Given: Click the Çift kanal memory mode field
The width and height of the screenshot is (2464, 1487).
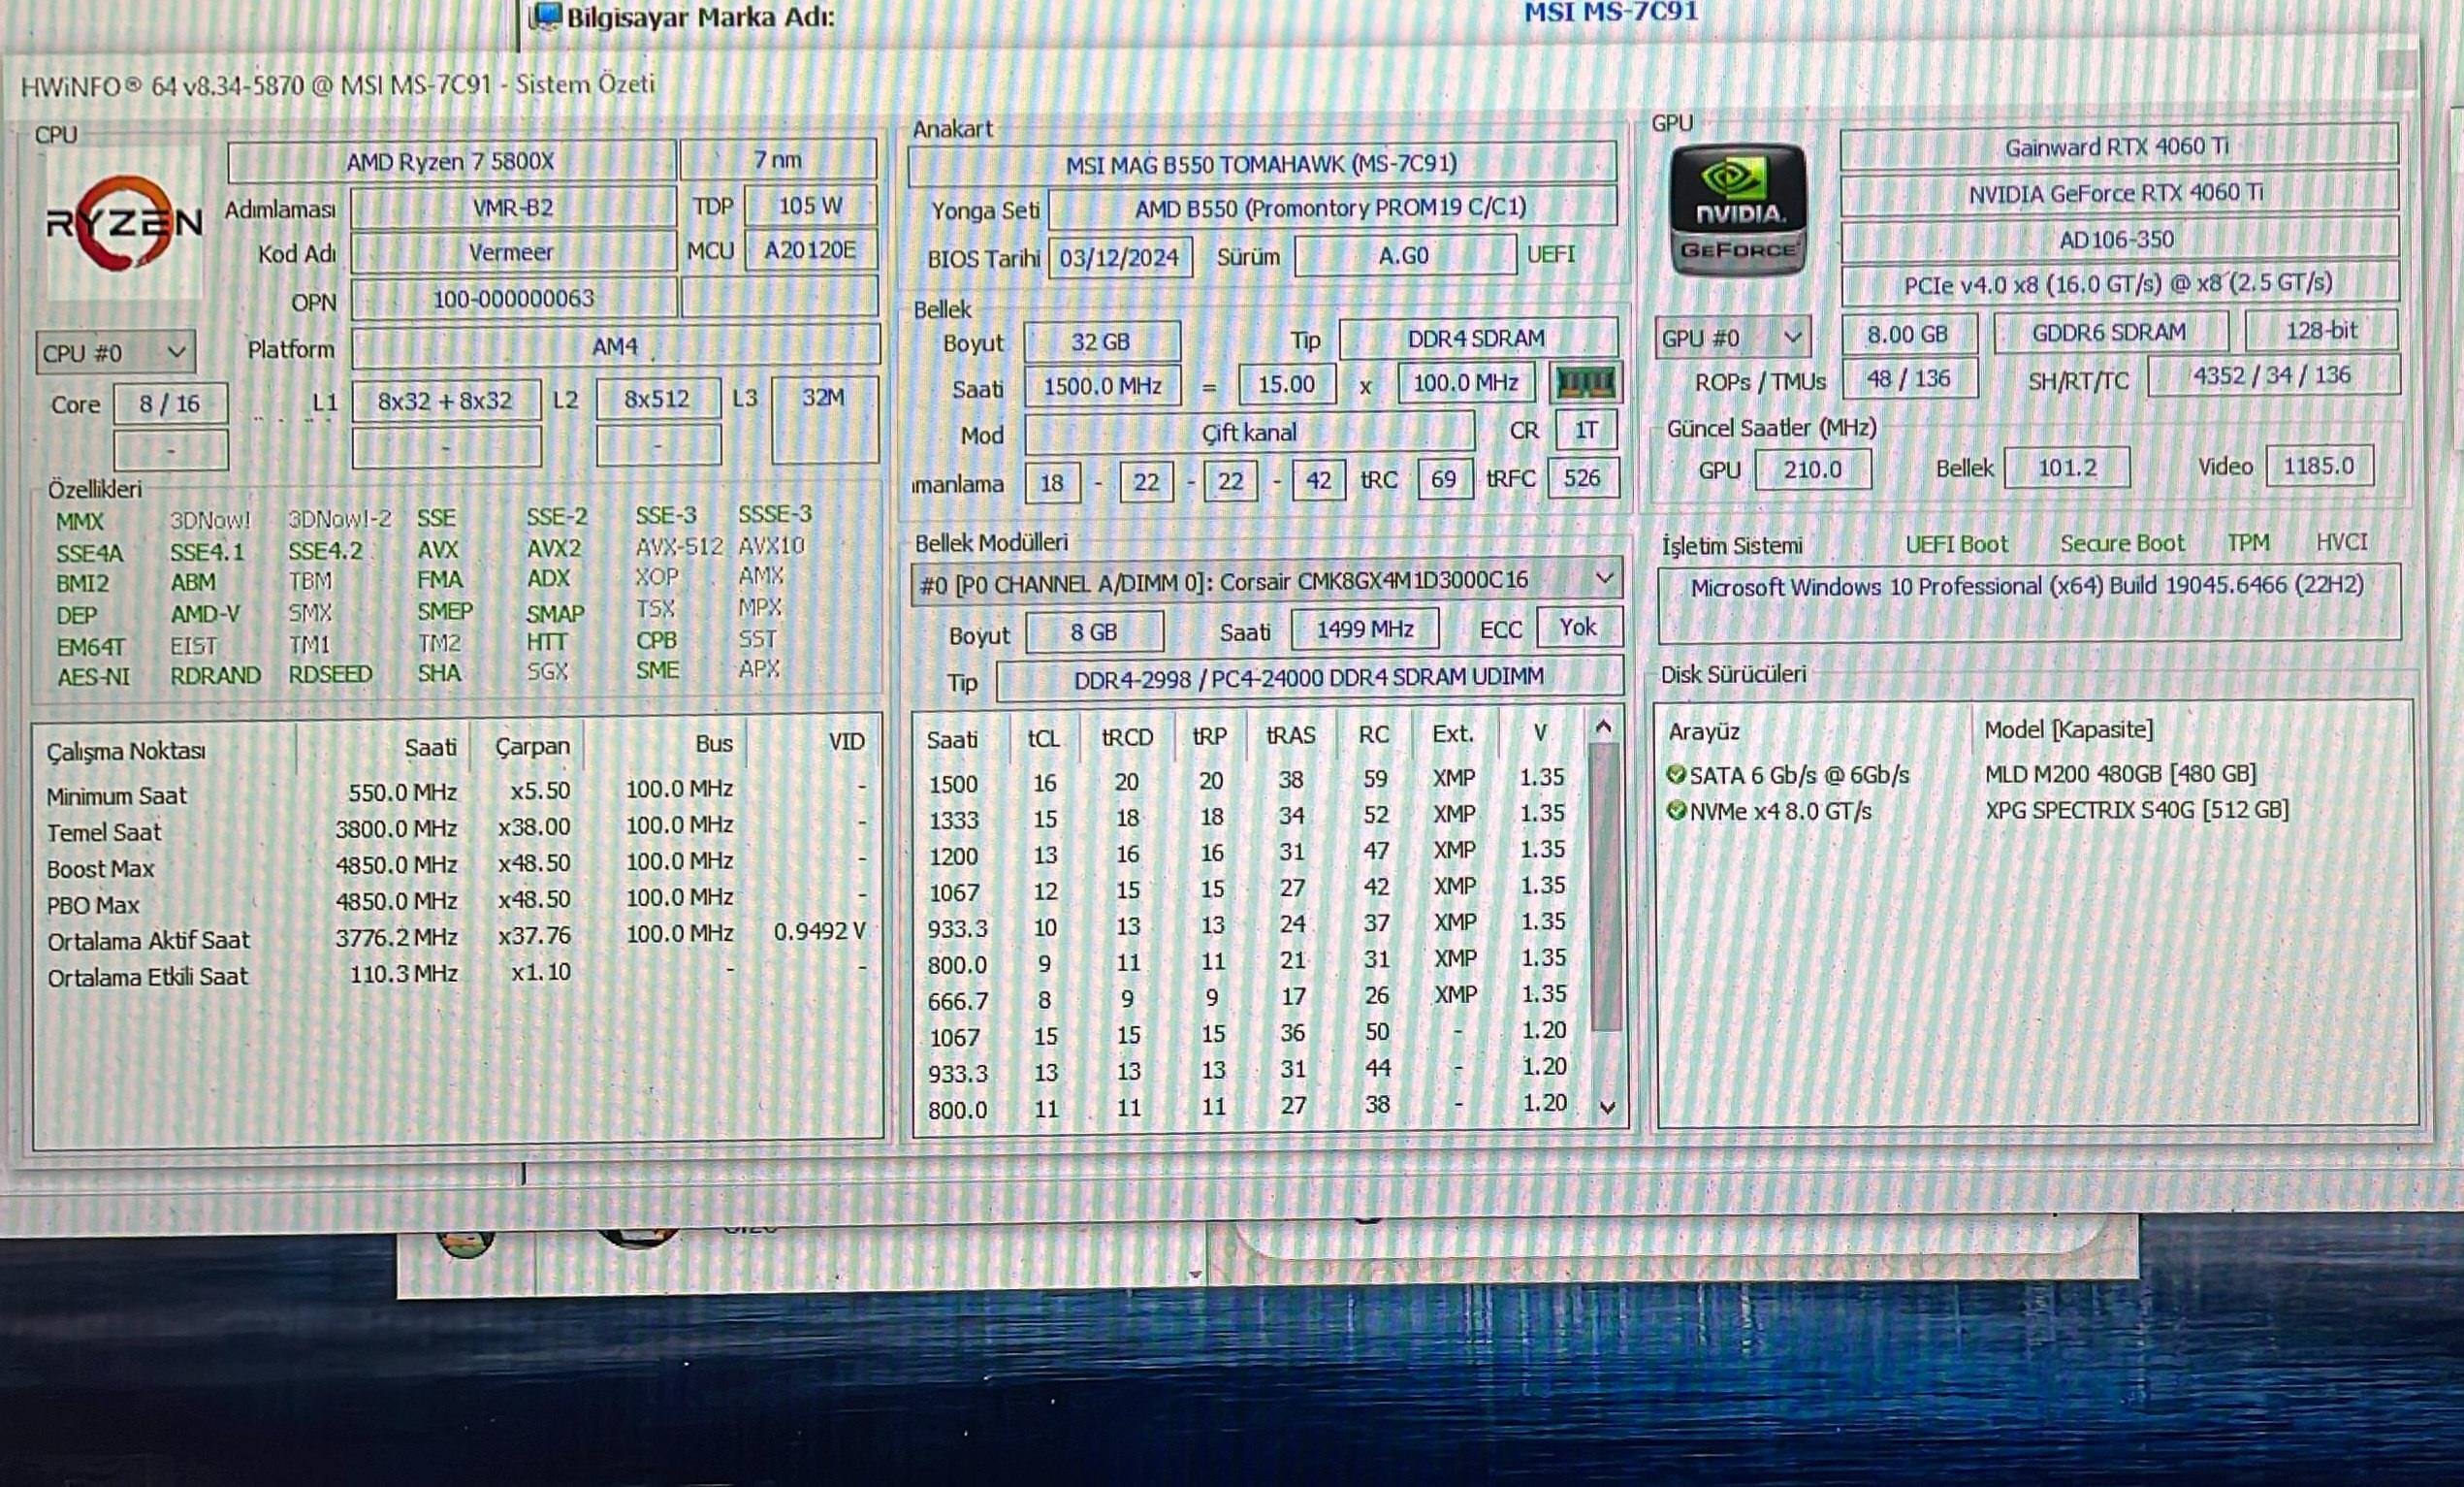Looking at the screenshot, I should [x=1249, y=432].
